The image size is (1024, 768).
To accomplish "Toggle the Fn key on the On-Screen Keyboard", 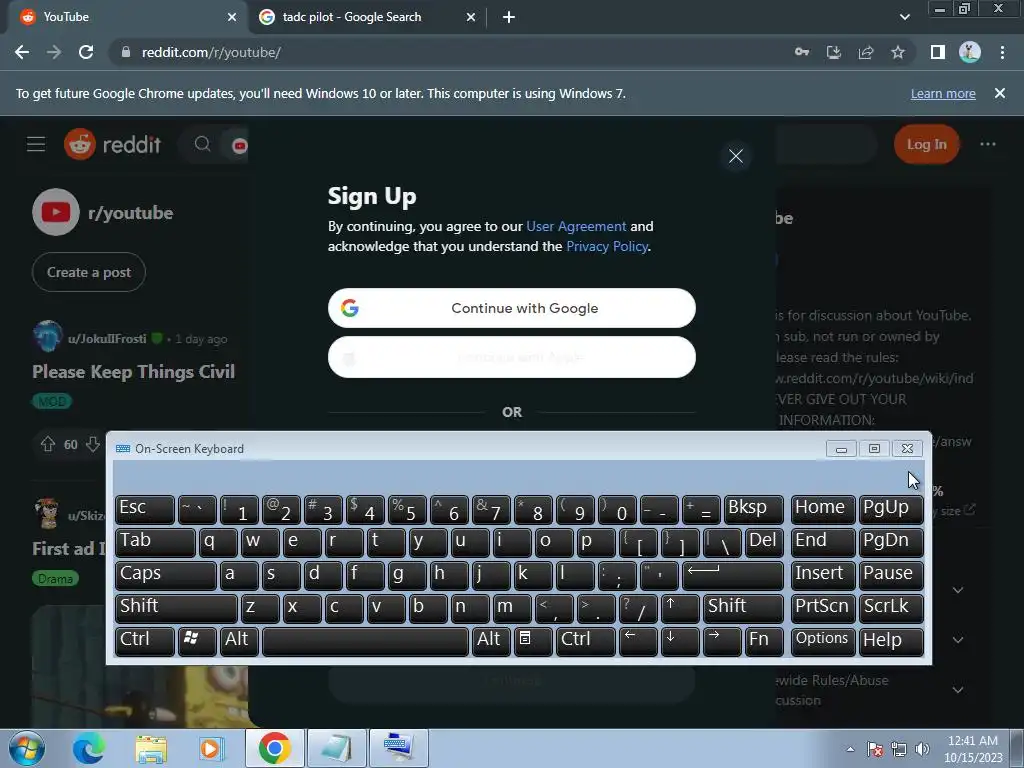I will click(x=764, y=641).
